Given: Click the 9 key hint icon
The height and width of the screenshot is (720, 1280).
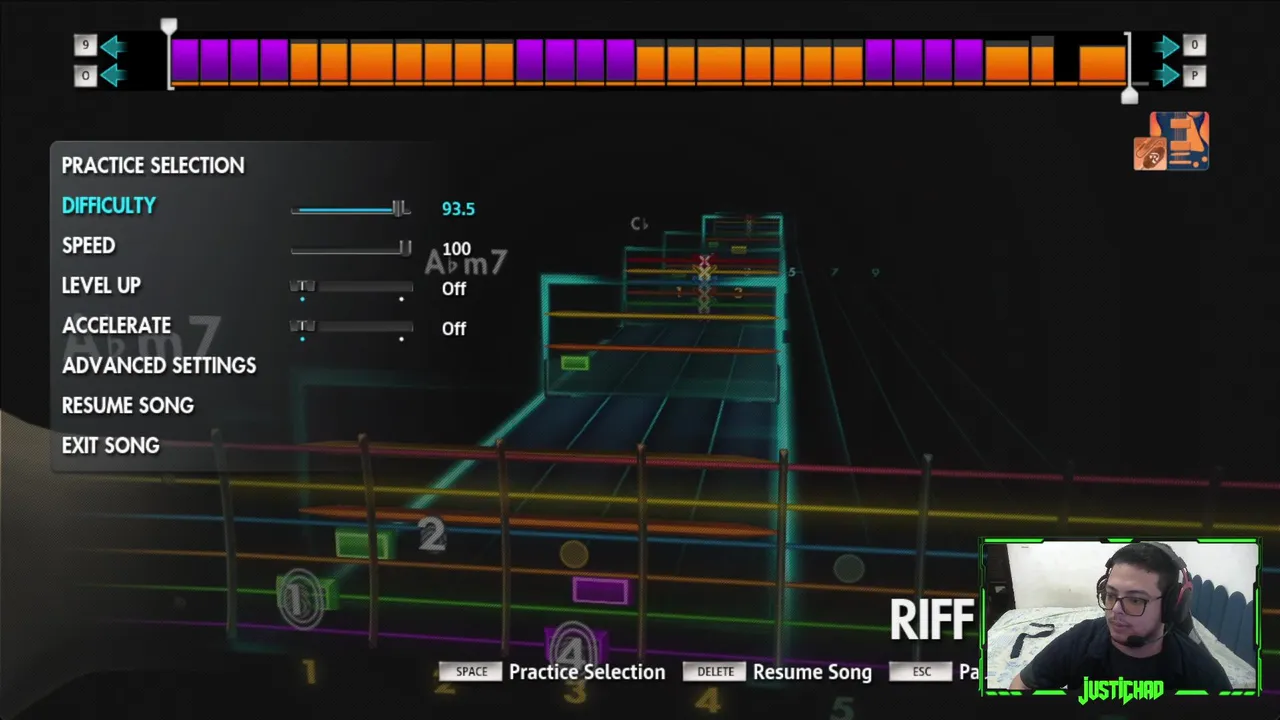Looking at the screenshot, I should 86,46.
